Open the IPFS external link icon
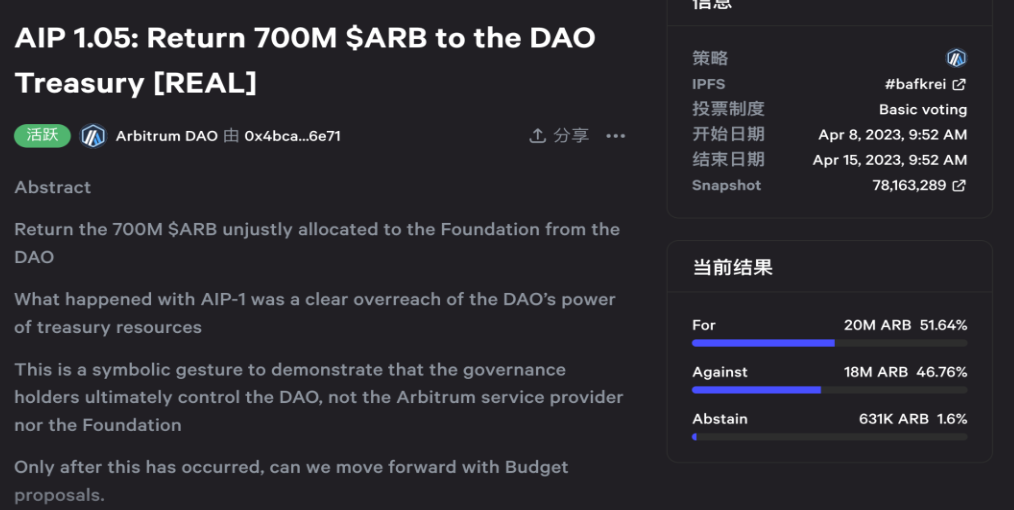Screen dimensions: 1014x510 [959, 84]
